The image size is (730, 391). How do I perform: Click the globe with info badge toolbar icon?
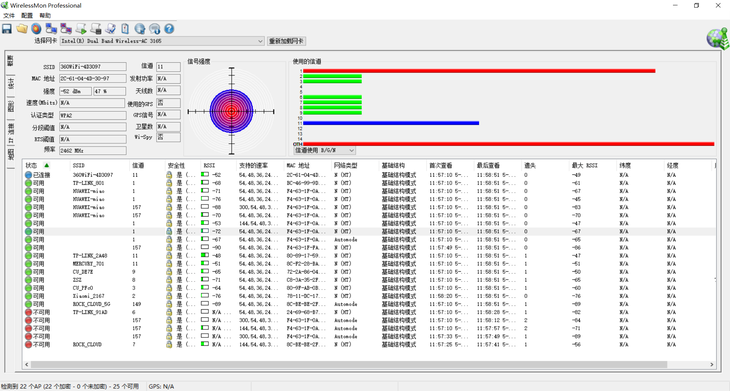155,29
